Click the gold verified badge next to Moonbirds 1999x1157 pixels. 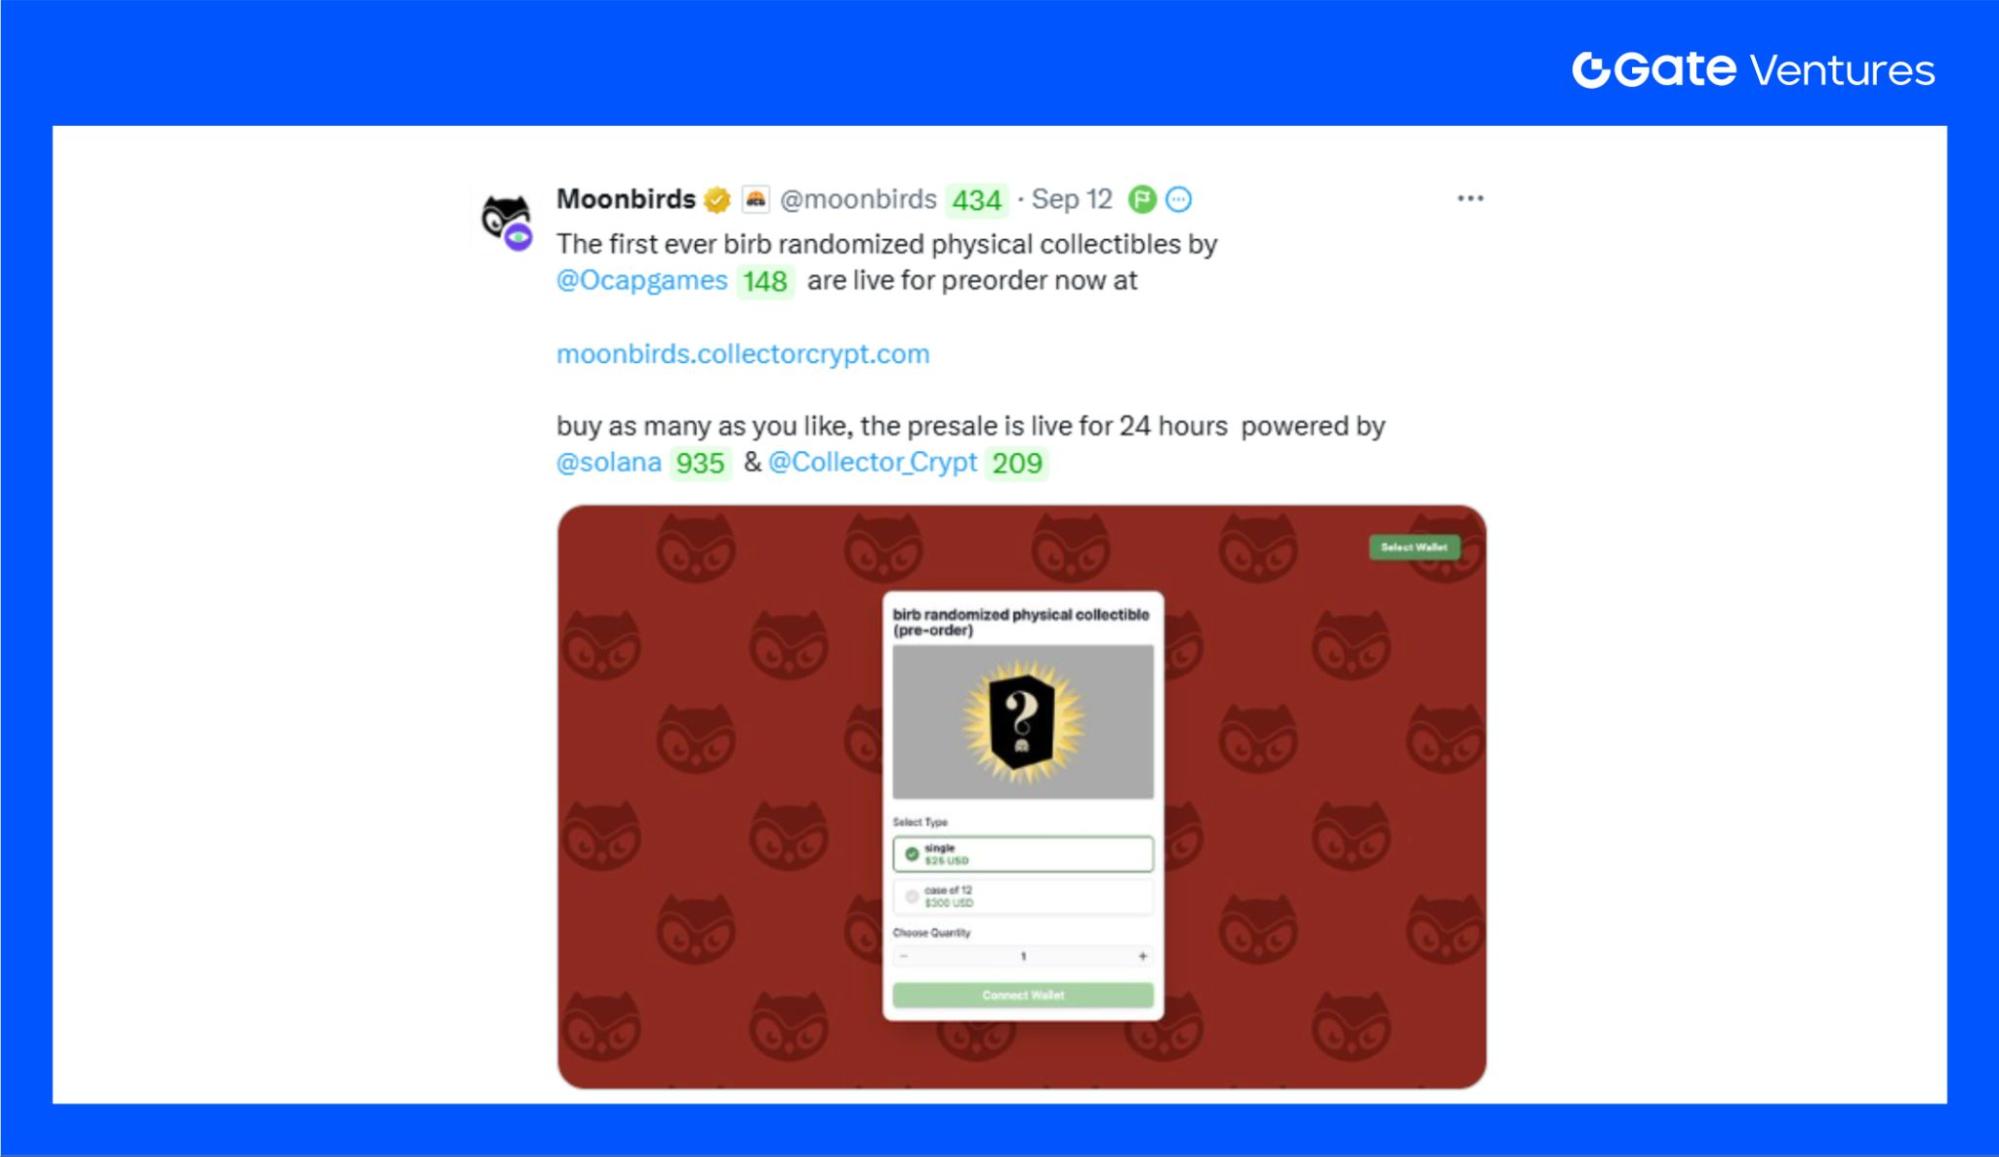pos(717,200)
